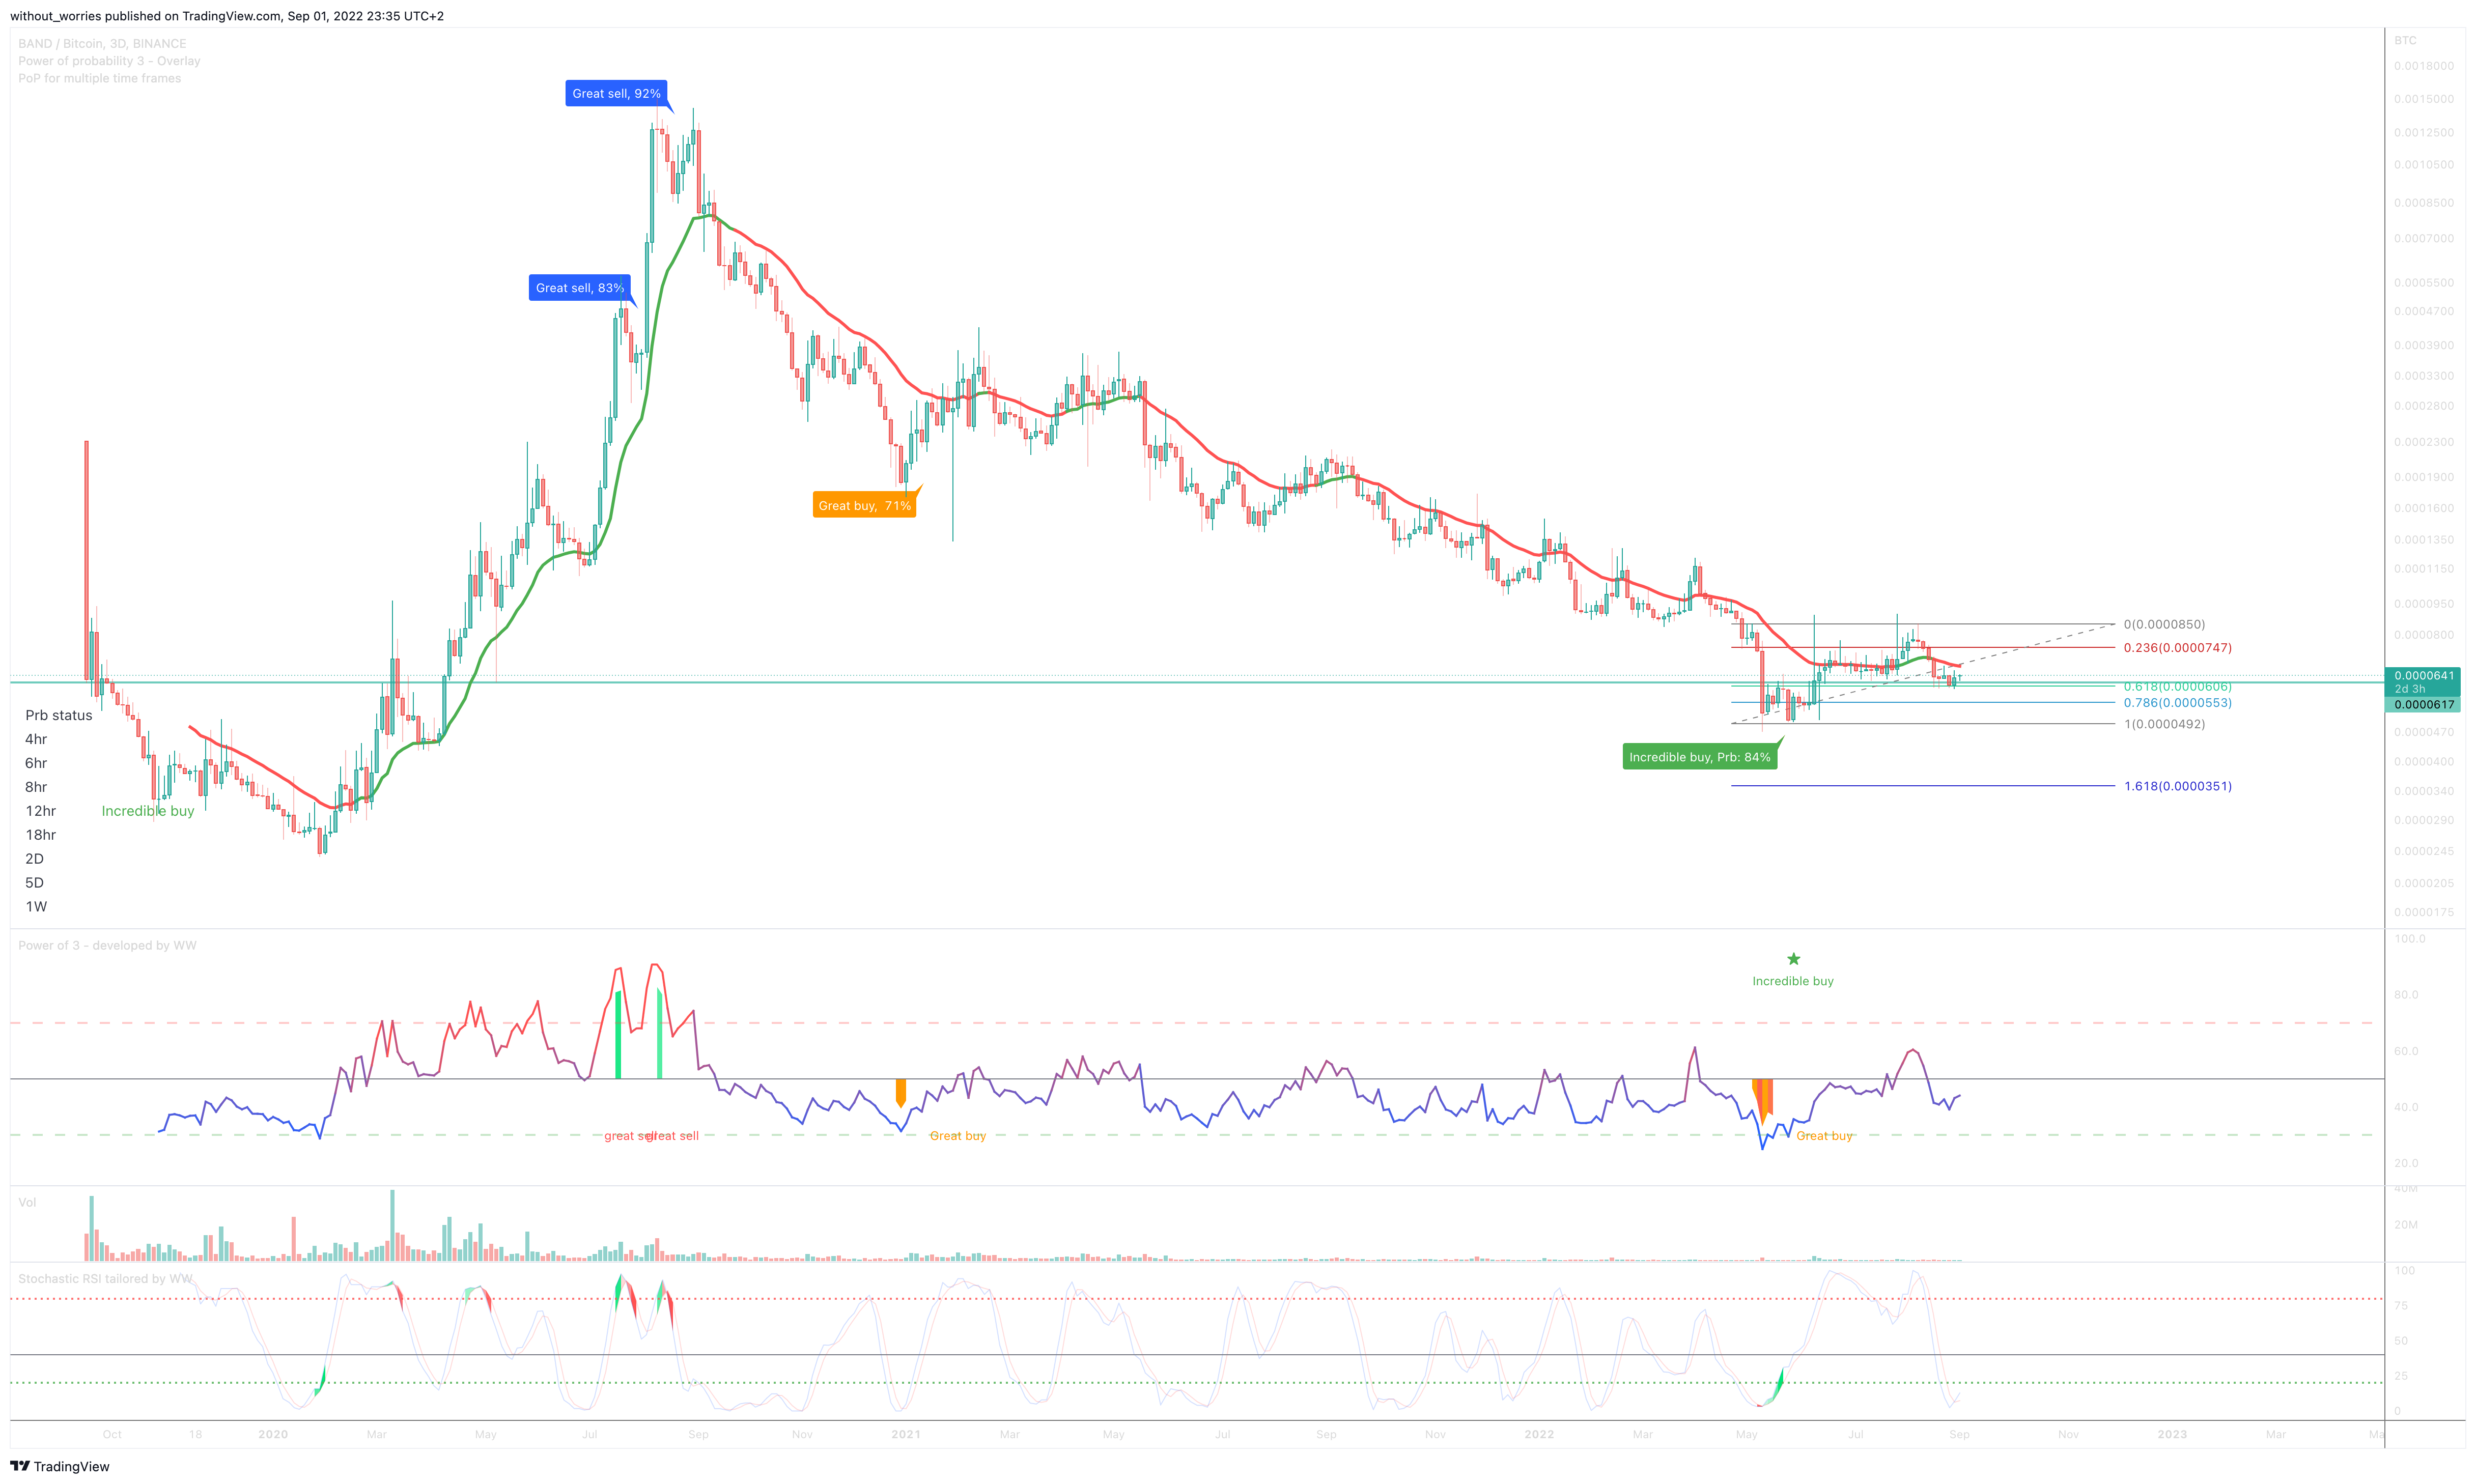The image size is (2476, 1484).
Task: Click the '2D' timeframe row
Action: click(x=35, y=859)
